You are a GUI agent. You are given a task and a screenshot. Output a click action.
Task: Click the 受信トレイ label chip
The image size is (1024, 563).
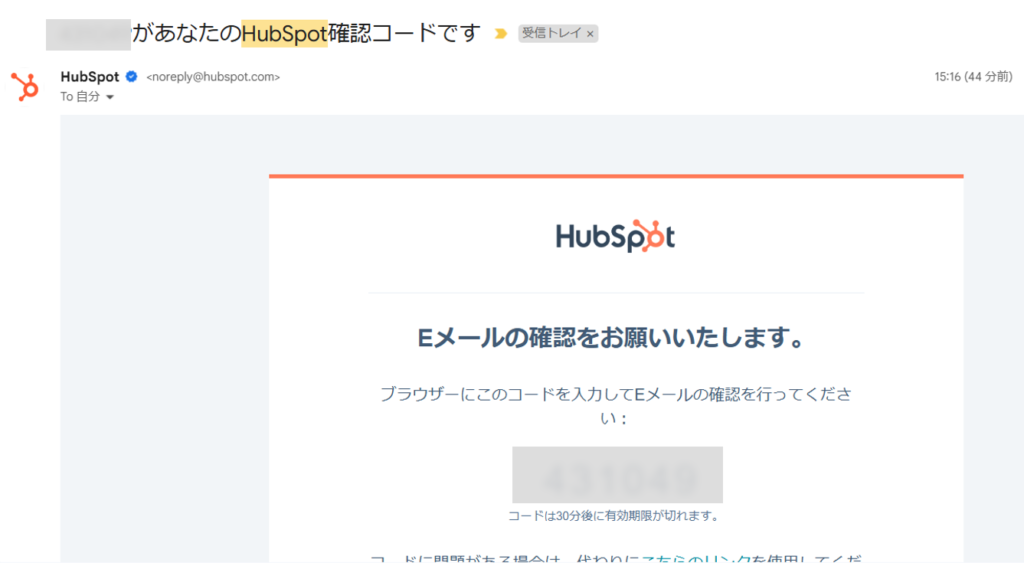coord(558,33)
